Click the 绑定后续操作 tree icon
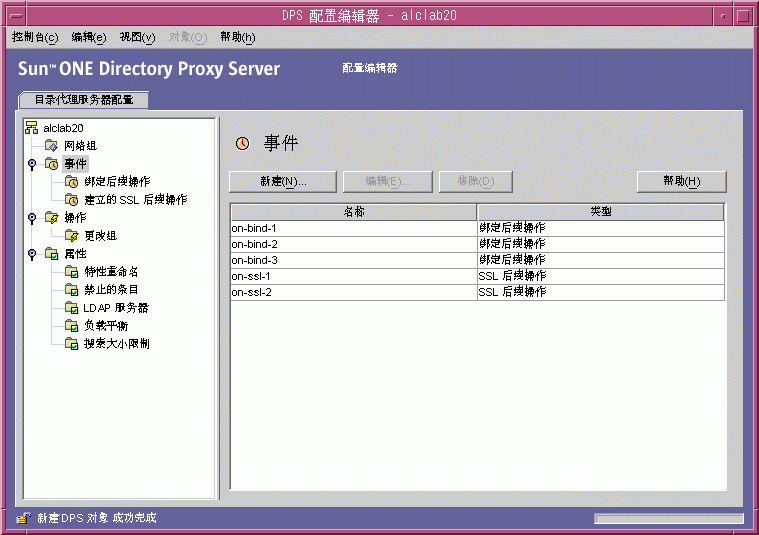 tap(71, 182)
